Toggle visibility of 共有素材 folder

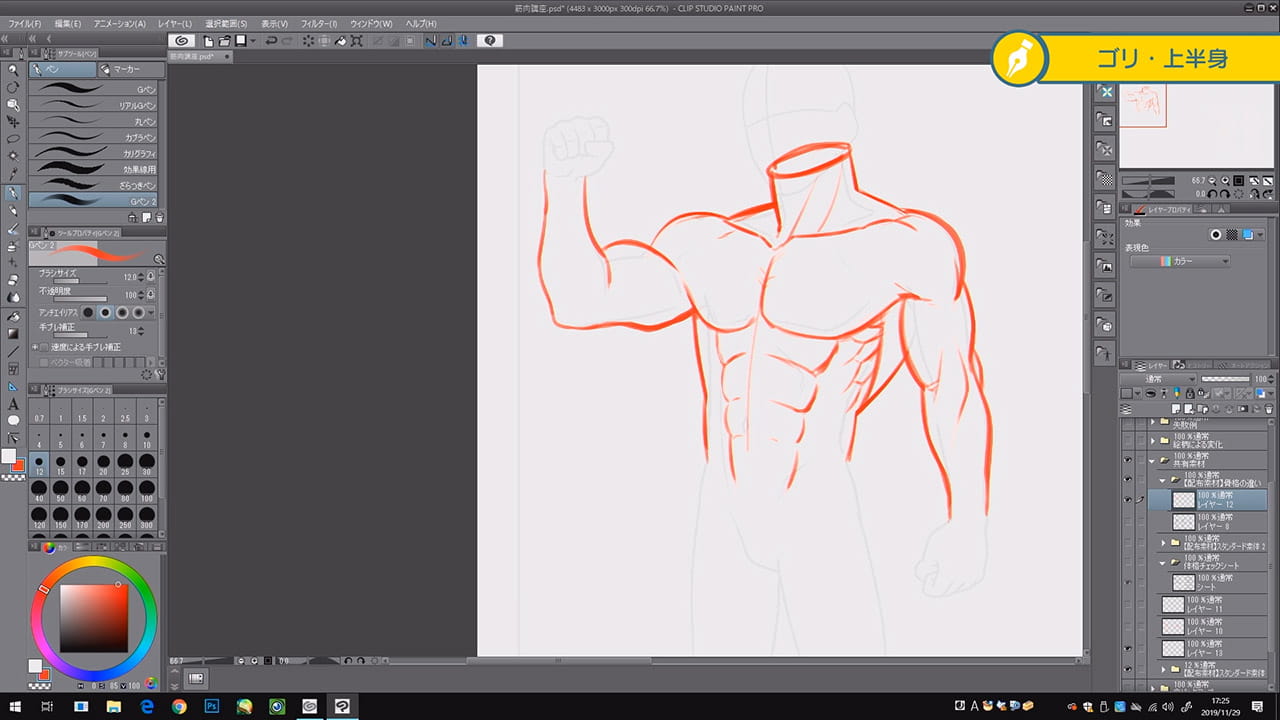coord(1127,461)
